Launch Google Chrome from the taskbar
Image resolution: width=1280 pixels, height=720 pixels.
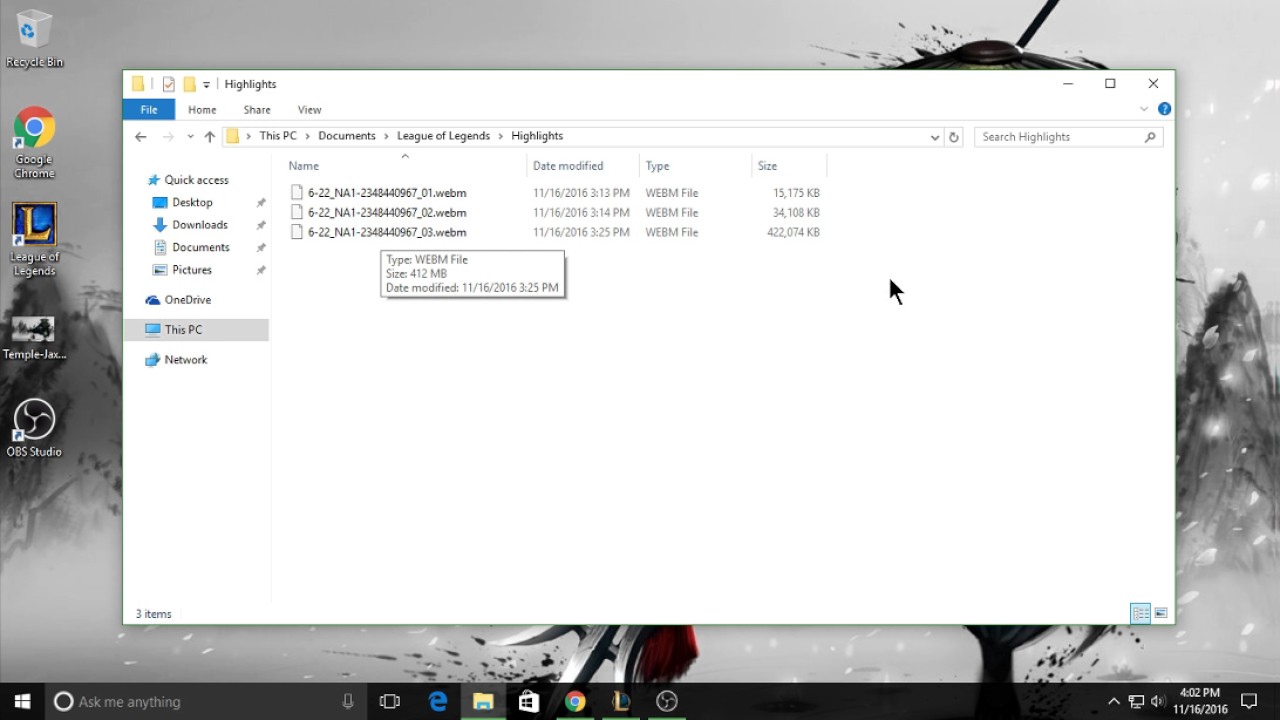[575, 701]
